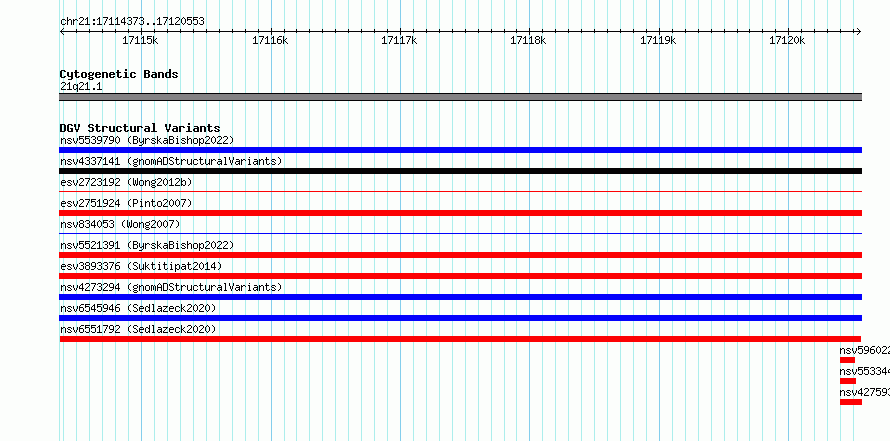Image resolution: width=890 pixels, height=441 pixels.
Task: Click the blue bar for nsv4273294
Action: tap(460, 297)
